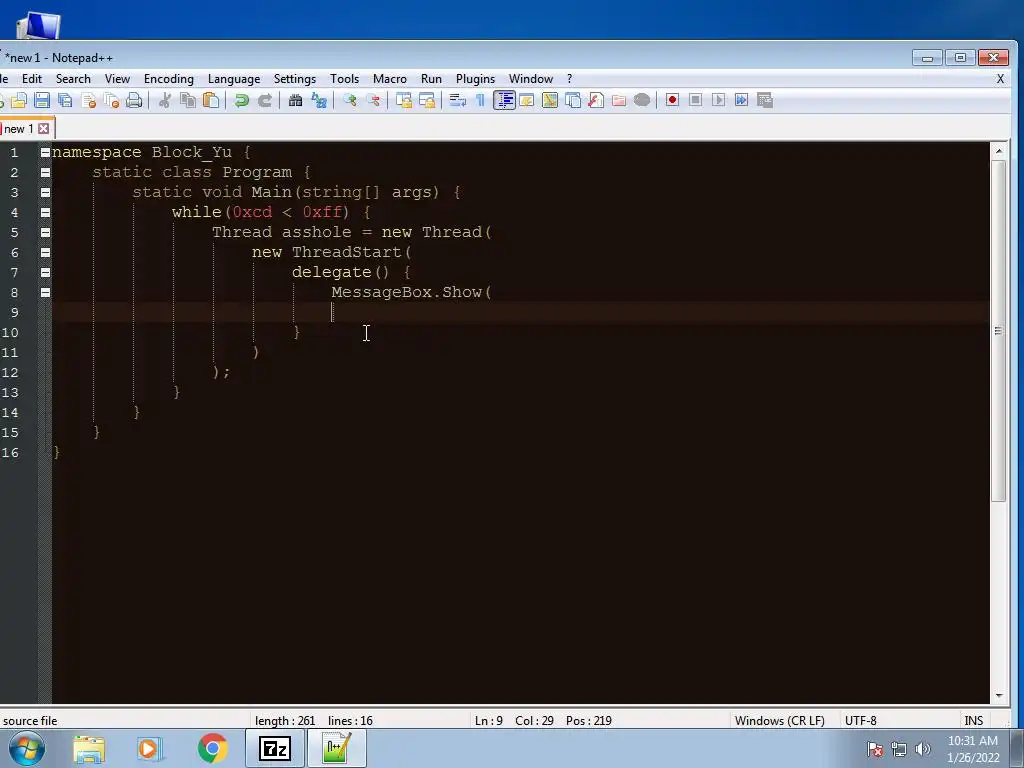This screenshot has height=768, width=1024.
Task: Print the document with the printer icon
Action: [134, 100]
